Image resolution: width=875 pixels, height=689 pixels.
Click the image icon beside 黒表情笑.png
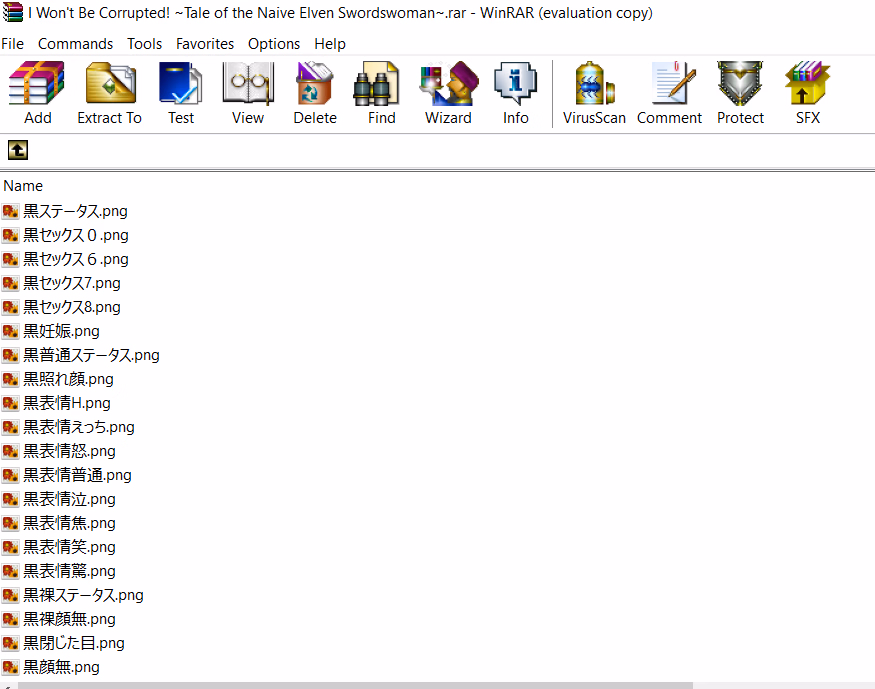(x=11, y=547)
